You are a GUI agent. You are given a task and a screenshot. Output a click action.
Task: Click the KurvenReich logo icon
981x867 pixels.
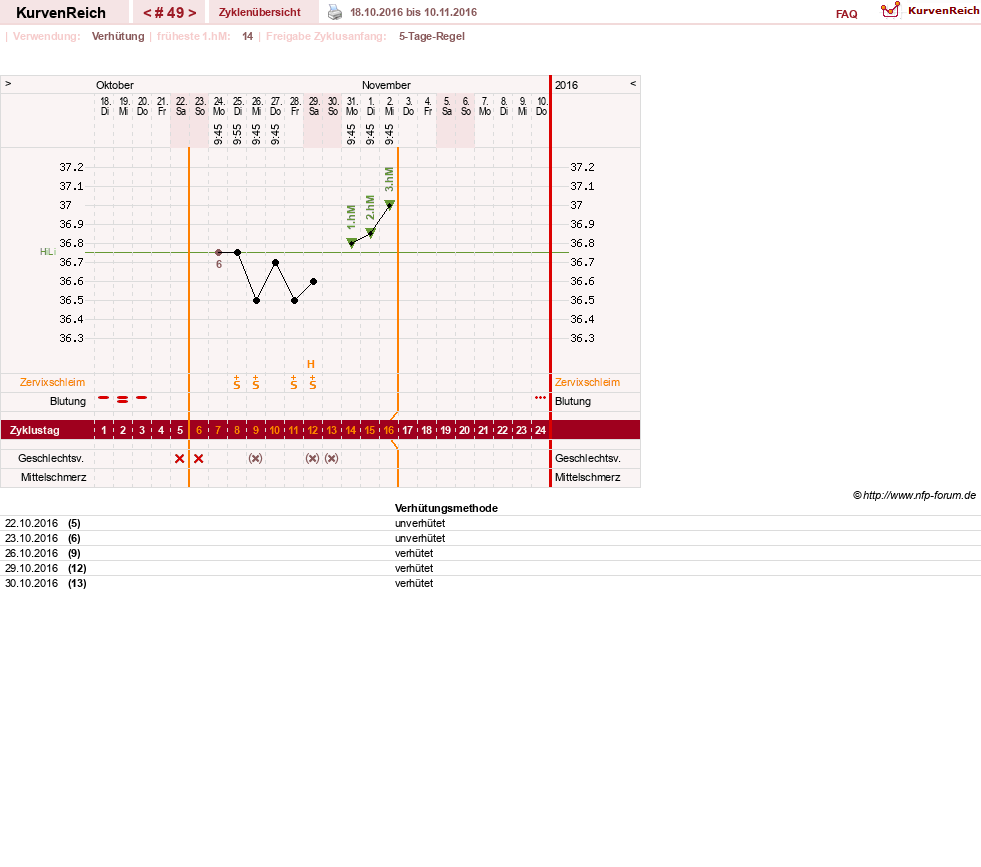pos(890,10)
